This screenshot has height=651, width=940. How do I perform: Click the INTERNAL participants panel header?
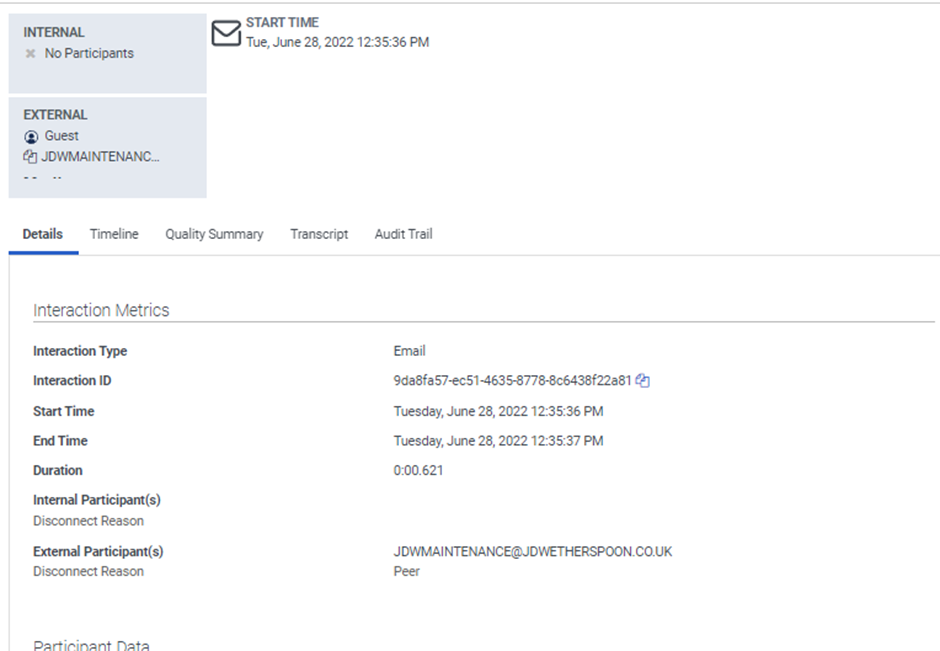54,32
